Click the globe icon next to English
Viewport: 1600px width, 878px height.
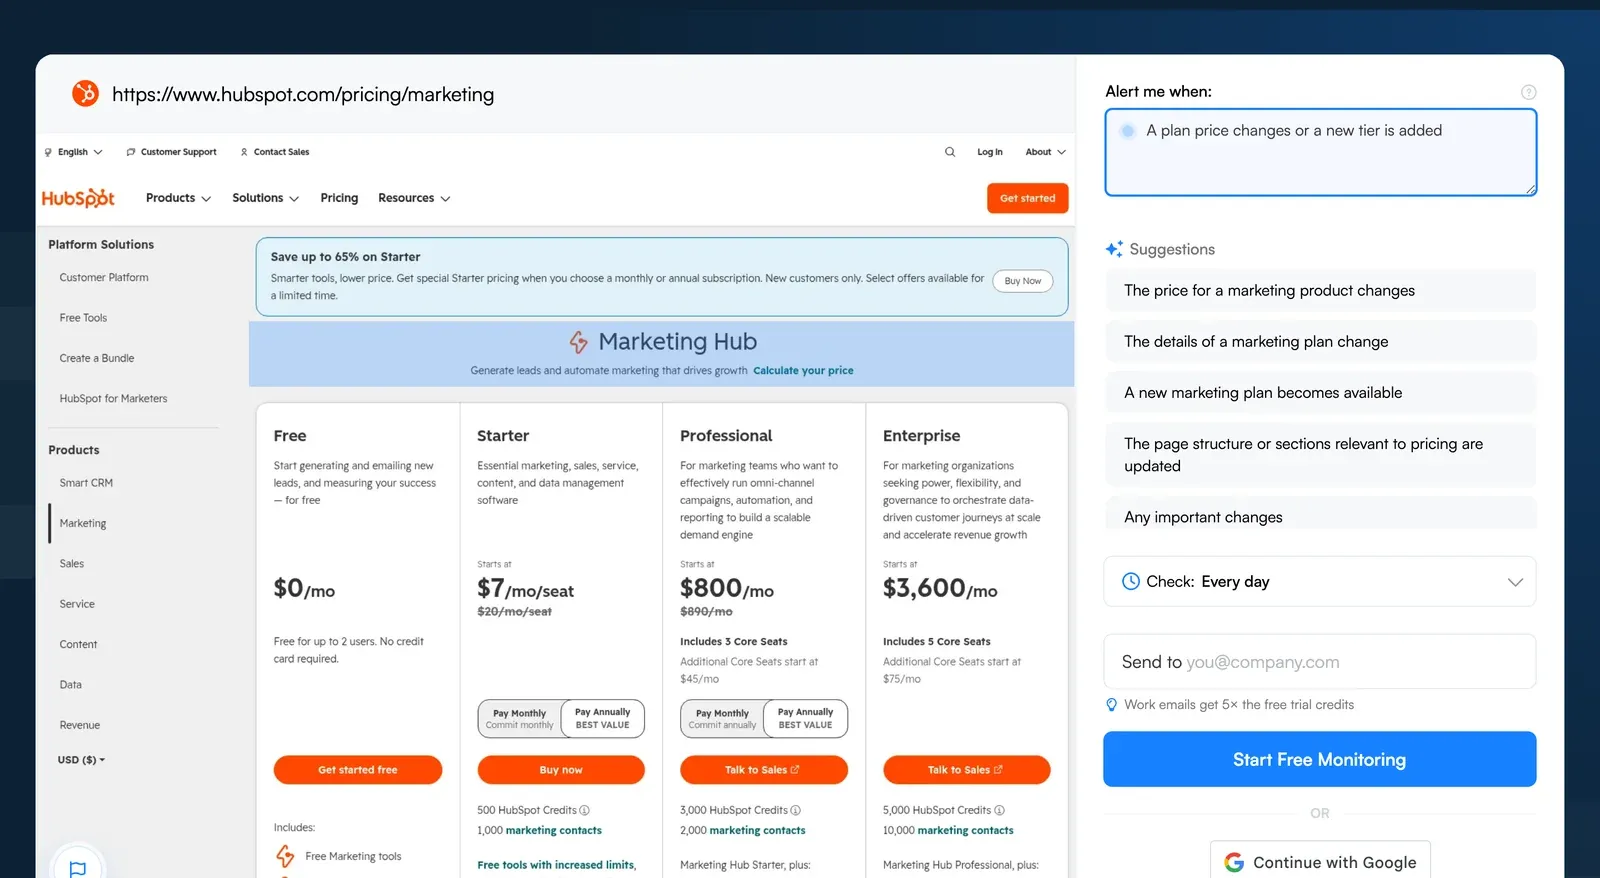[48, 152]
